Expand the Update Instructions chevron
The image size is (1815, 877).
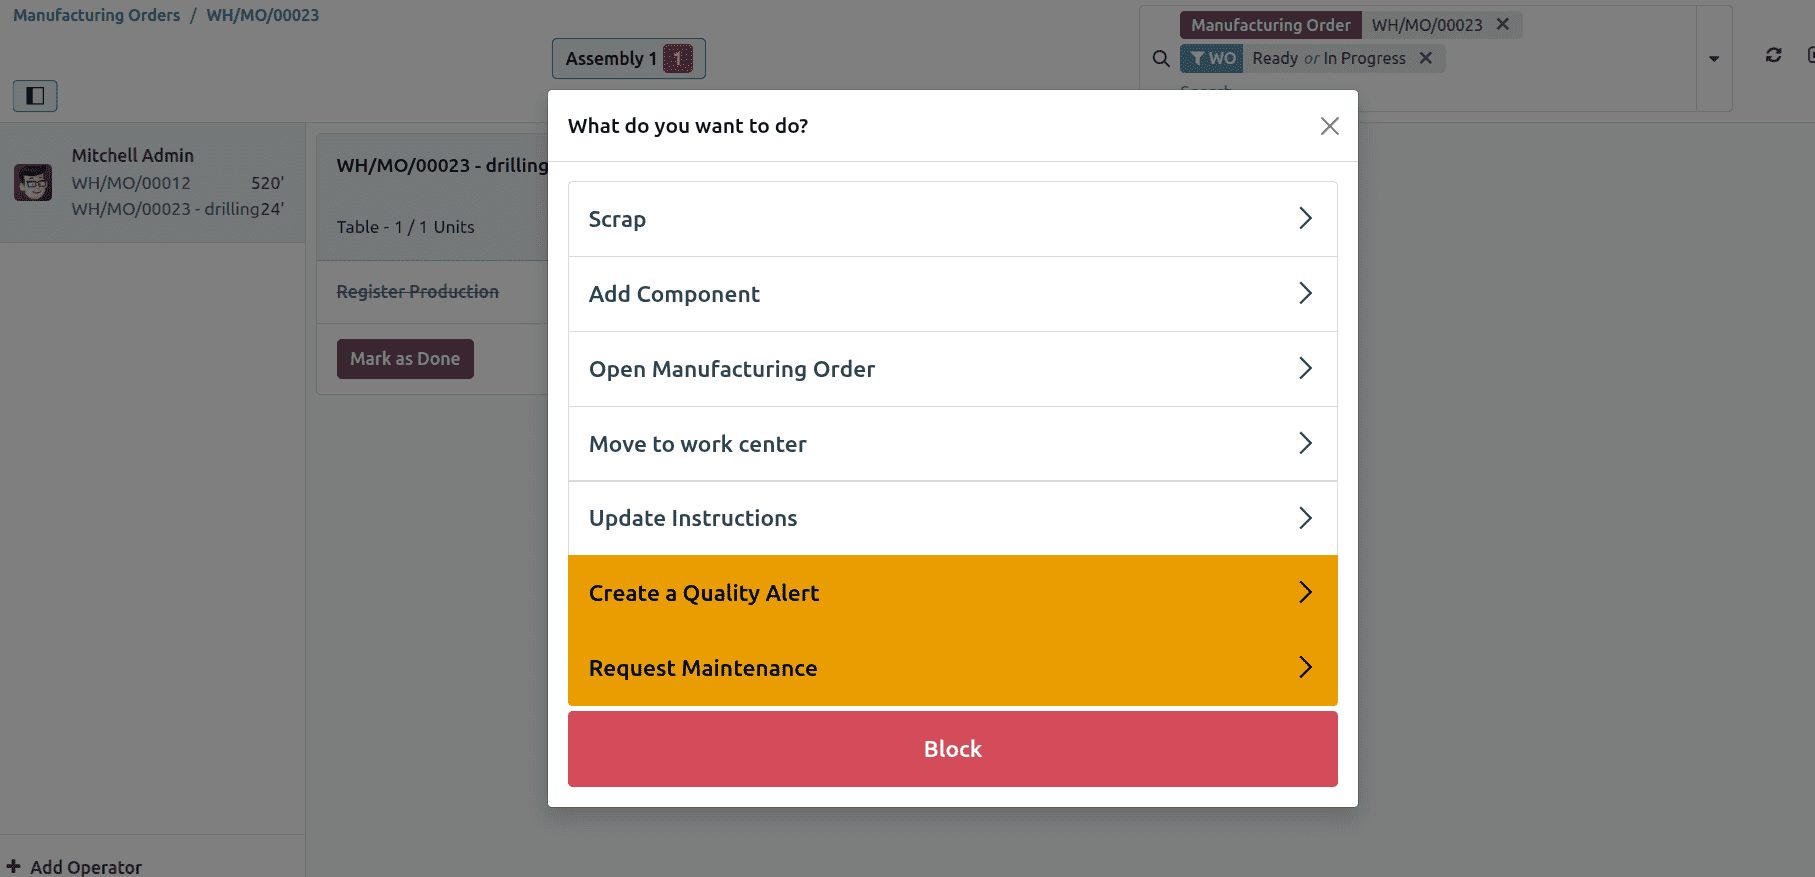(x=1305, y=518)
